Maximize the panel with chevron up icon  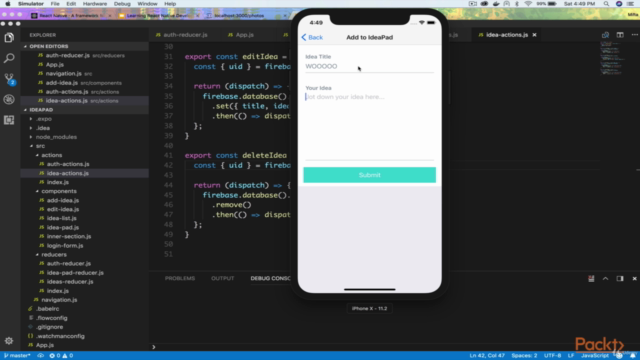pos(605,278)
